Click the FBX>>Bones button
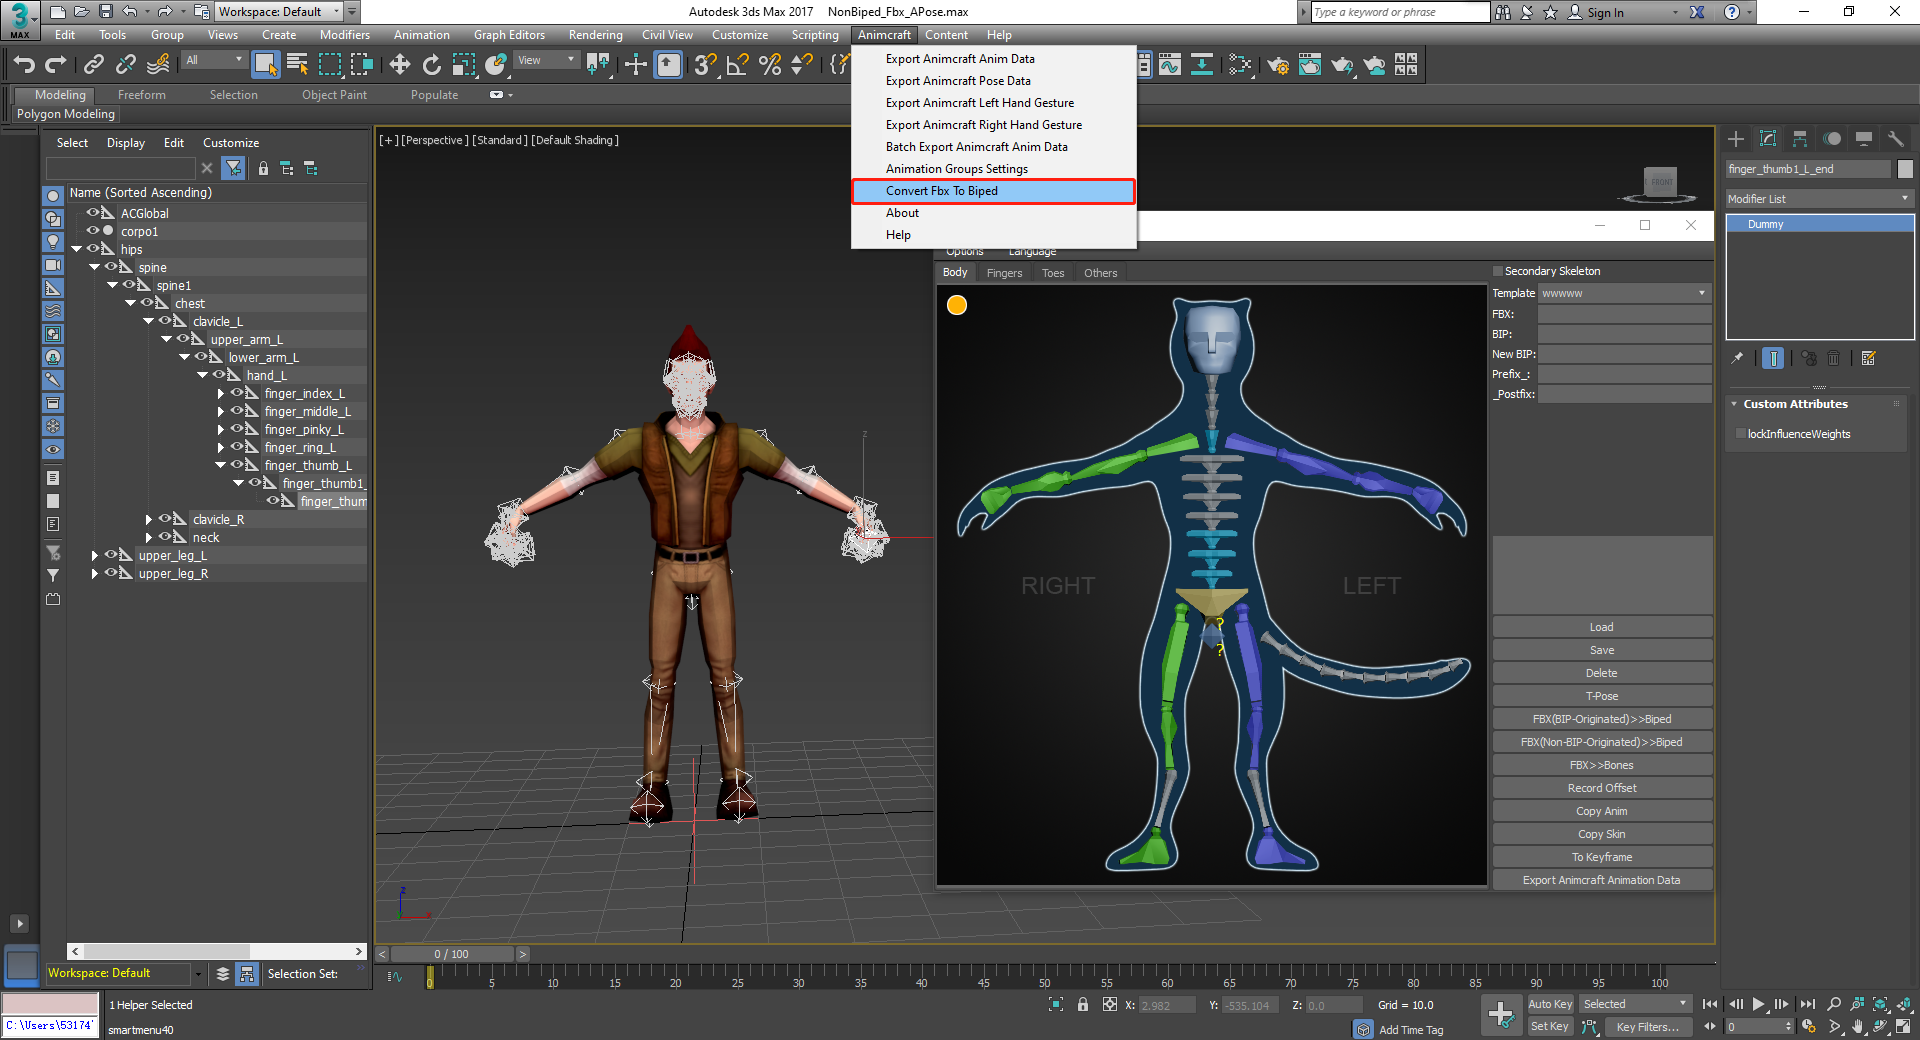Screen dimensions: 1920x1040 tap(1602, 765)
